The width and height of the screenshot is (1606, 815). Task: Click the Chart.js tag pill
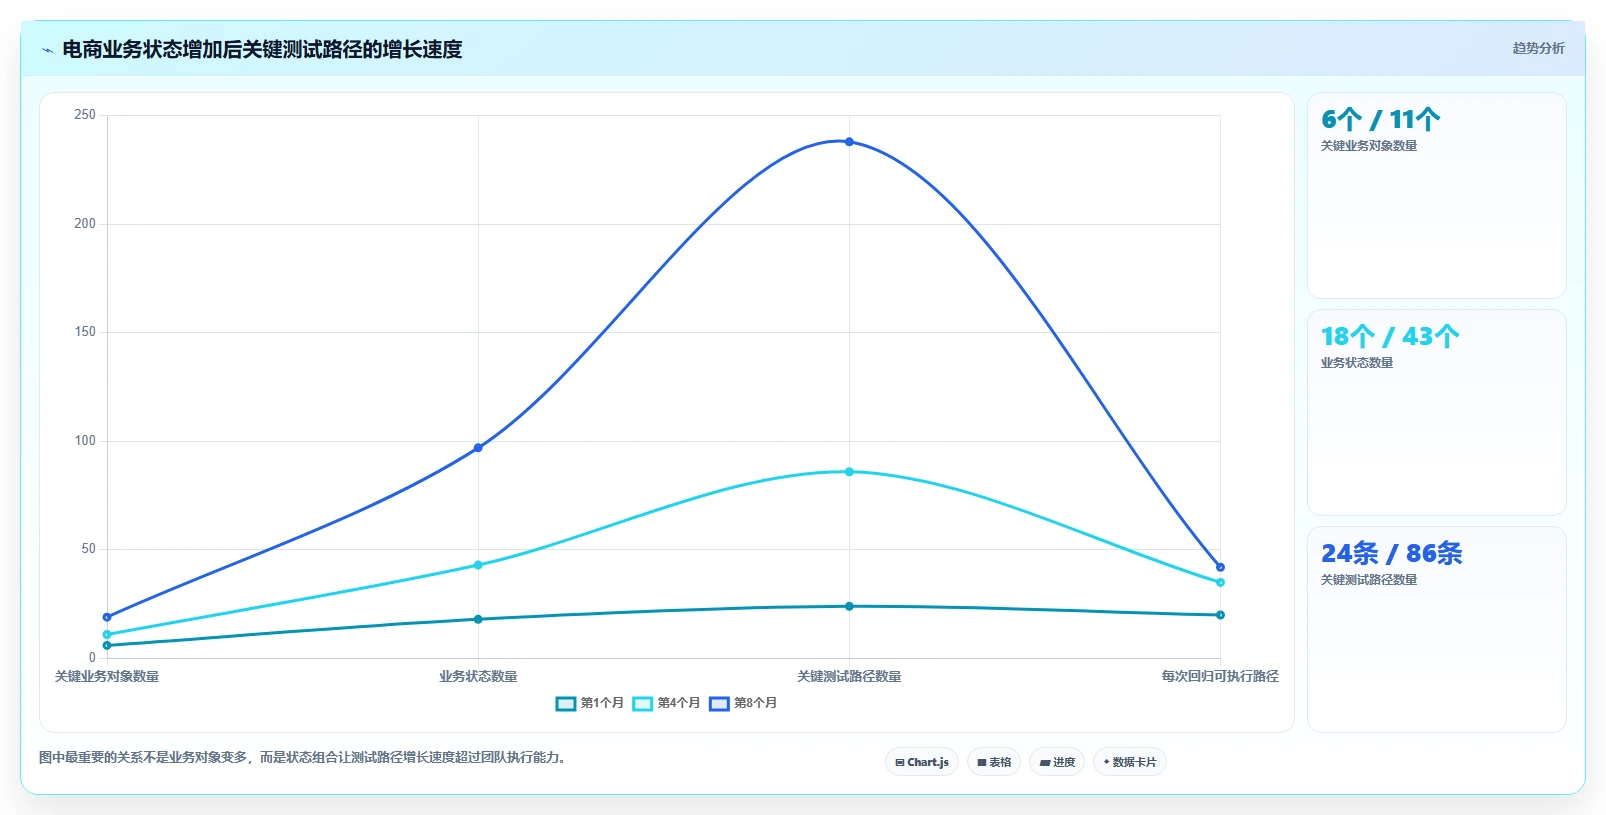922,762
